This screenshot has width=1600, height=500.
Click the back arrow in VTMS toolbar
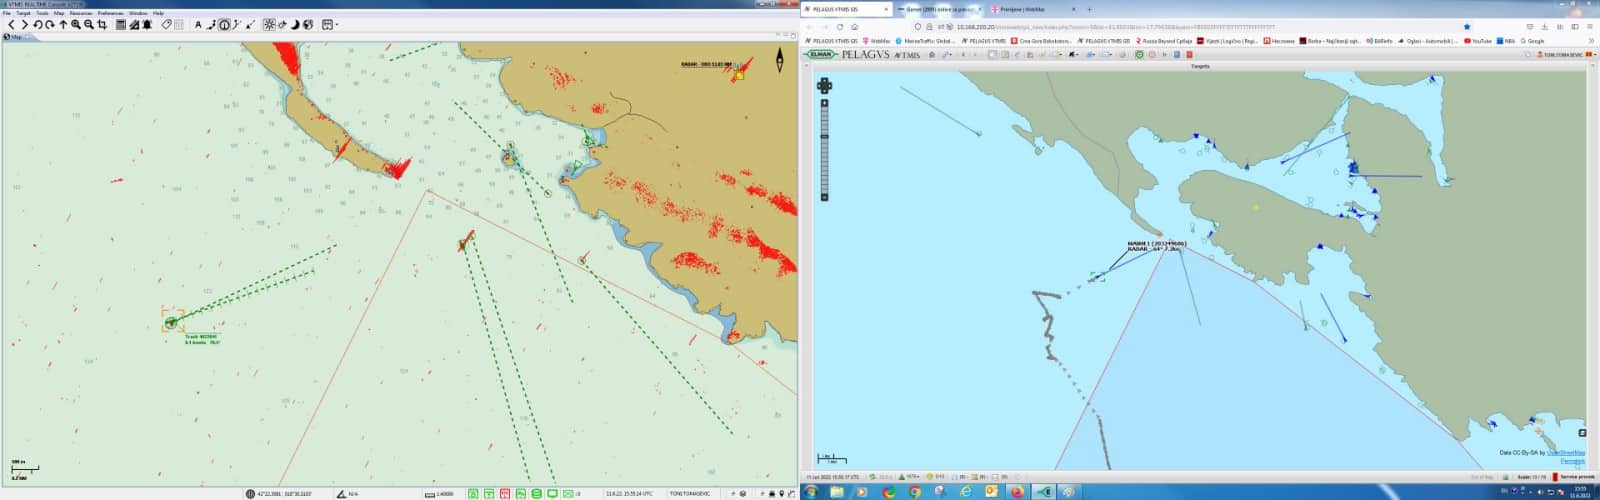12,25
